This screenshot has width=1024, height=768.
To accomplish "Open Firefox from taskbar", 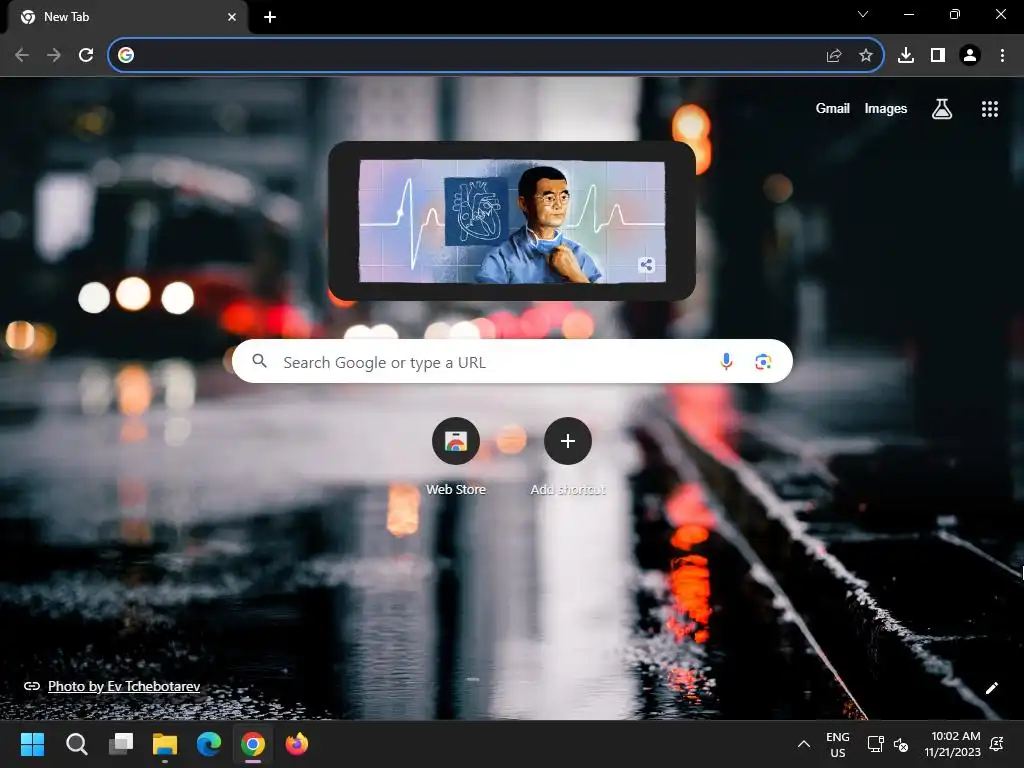I will 296,744.
